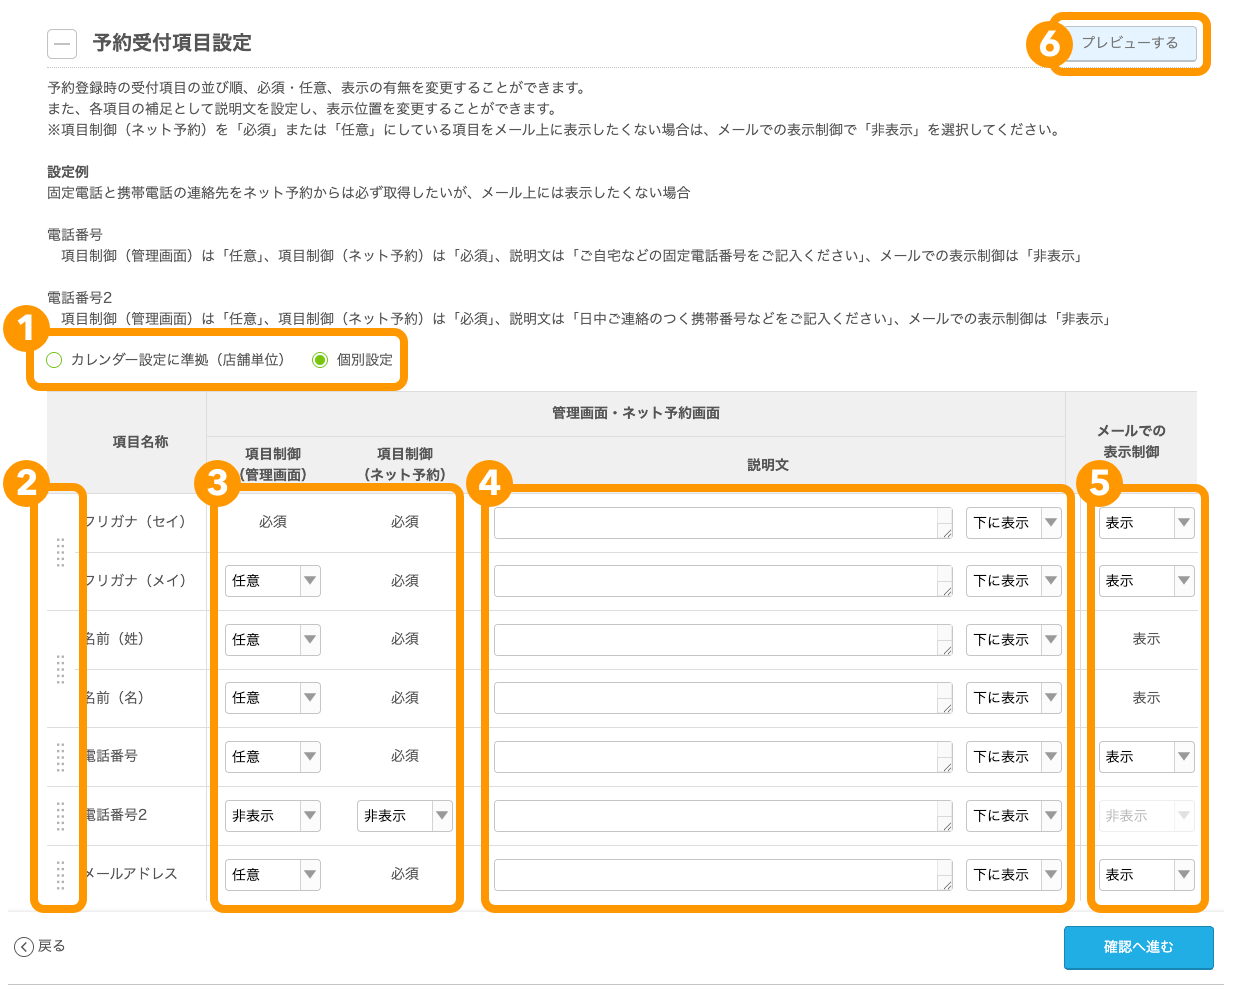
Task: Grab drag handle for フリガナ rows
Action: (x=60, y=552)
